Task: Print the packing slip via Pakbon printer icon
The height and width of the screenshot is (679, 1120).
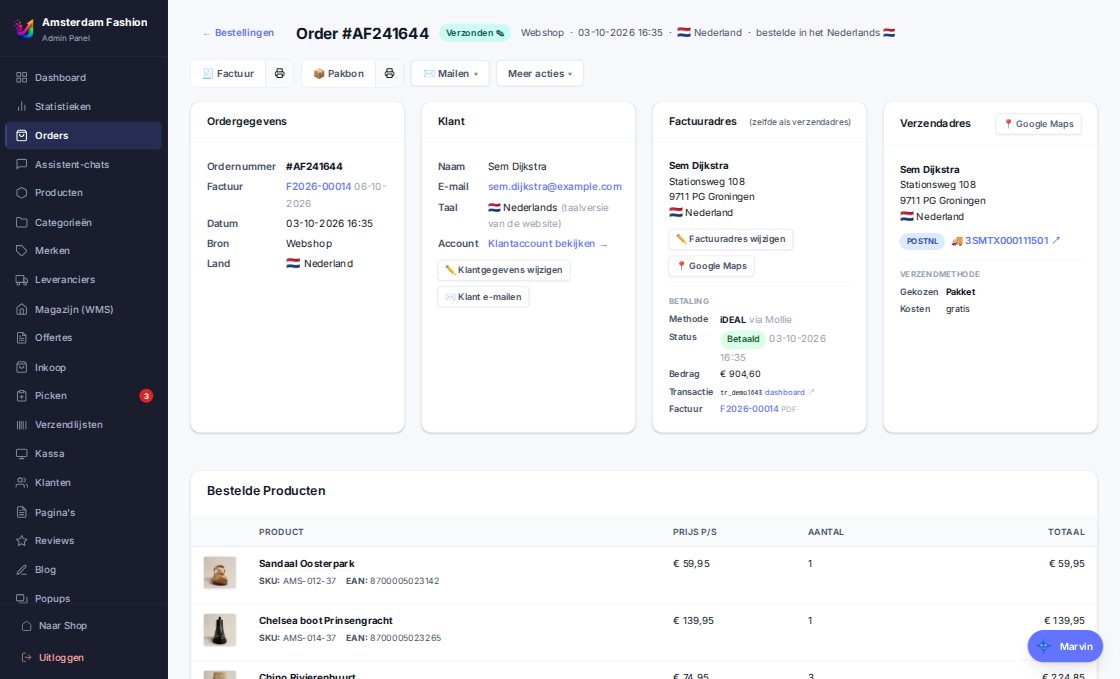Action: click(x=389, y=74)
